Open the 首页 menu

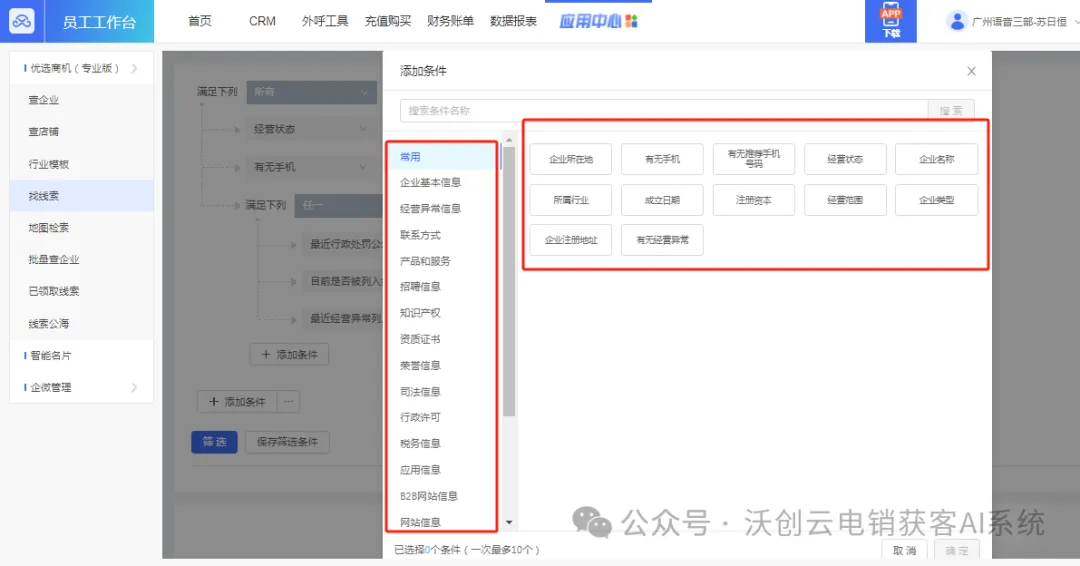click(x=200, y=21)
